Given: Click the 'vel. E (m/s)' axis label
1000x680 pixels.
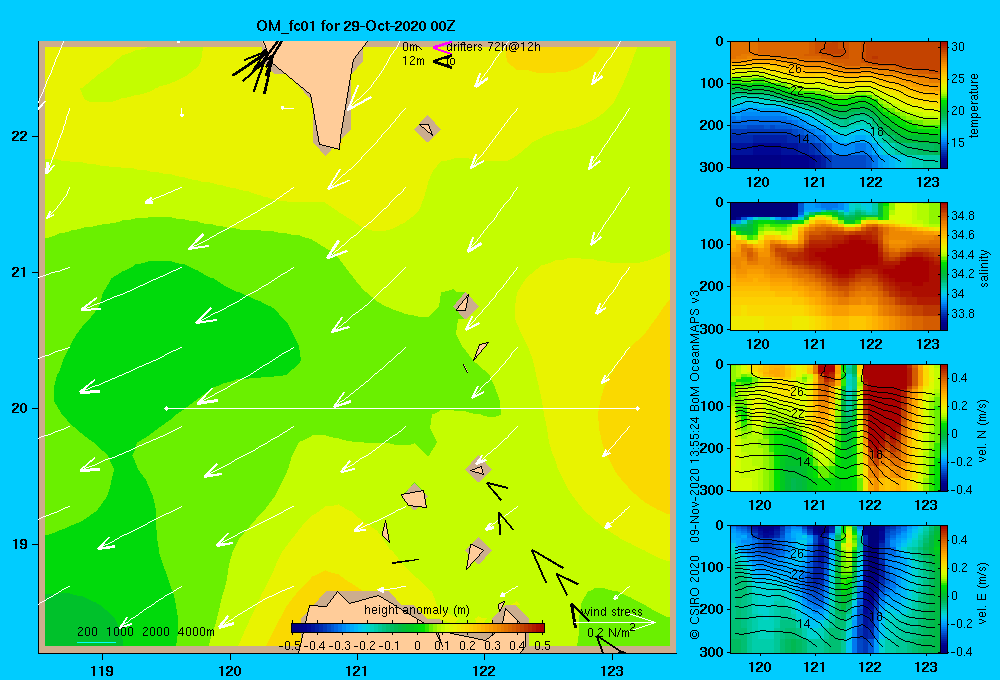Looking at the screenshot, I should (x=983, y=593).
